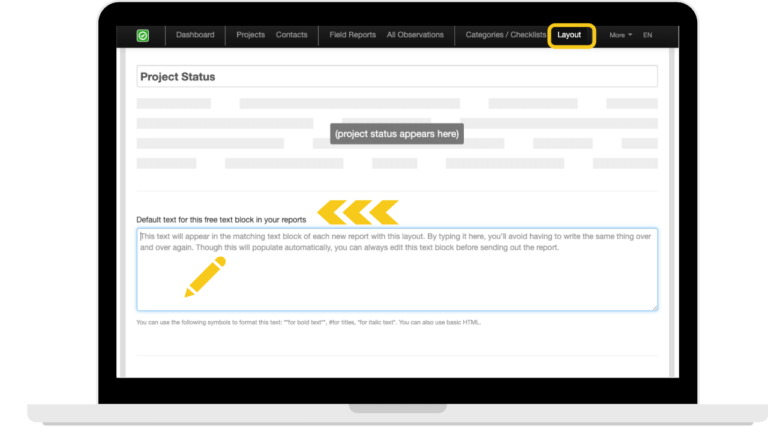
Task: Switch language via EN selector
Action: coord(648,35)
